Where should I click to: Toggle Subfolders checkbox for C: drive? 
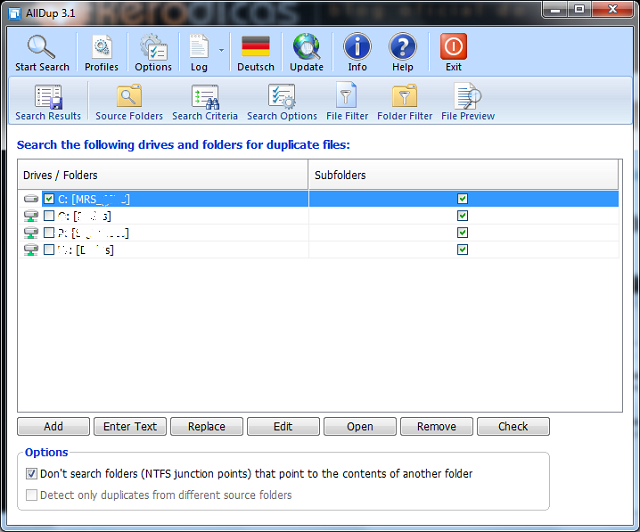point(462,199)
